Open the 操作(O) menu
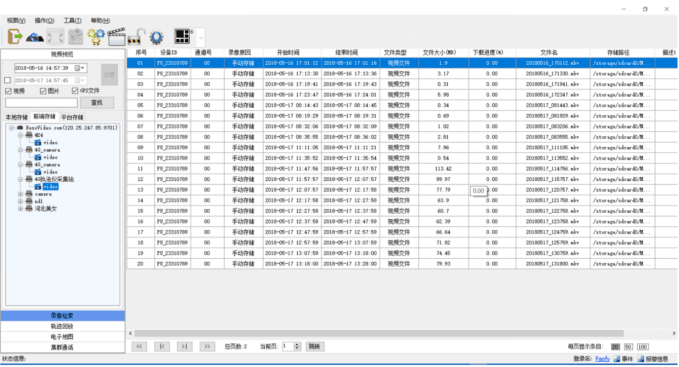679x367 pixels. click(x=44, y=20)
